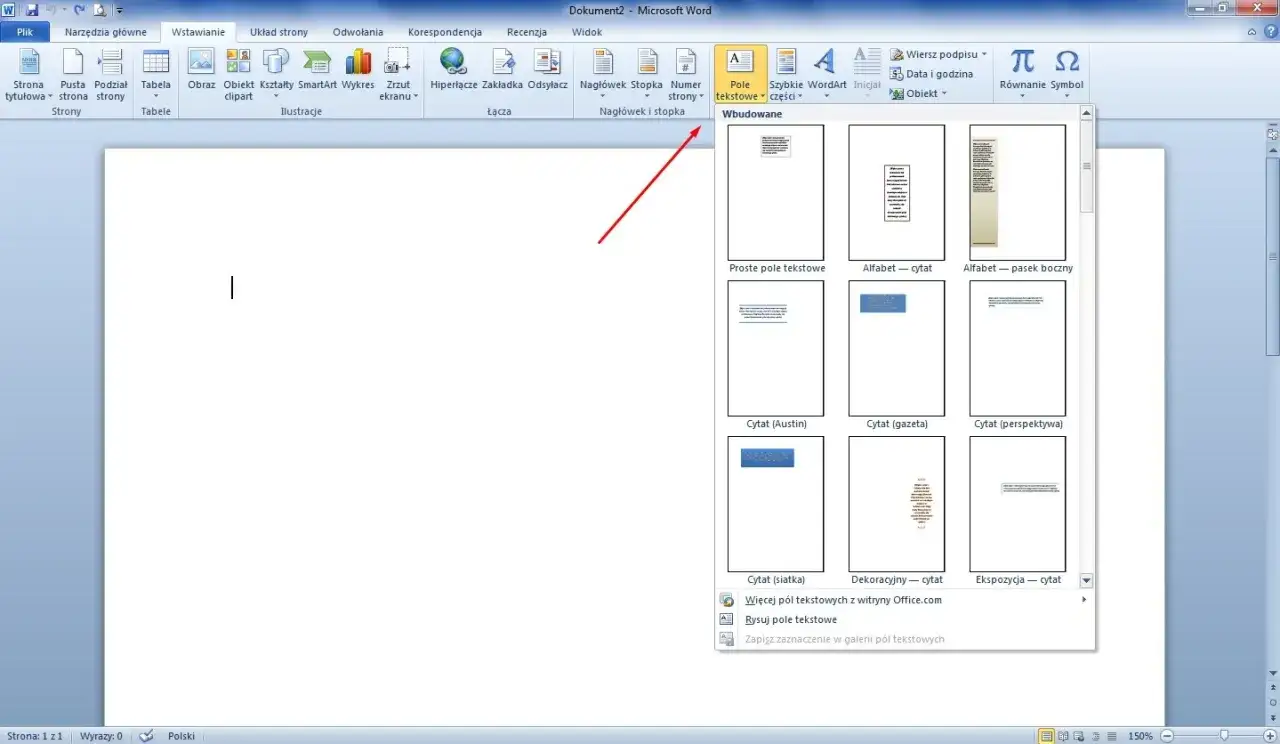Click Data i godzina button
This screenshot has height=744, width=1280.
[x=938, y=74]
